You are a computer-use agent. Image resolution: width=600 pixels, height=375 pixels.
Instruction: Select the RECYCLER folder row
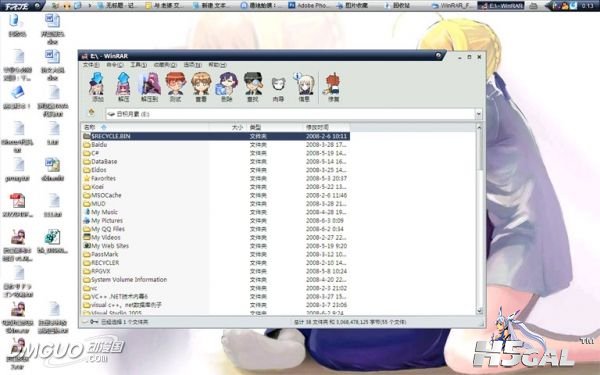click(x=216, y=262)
